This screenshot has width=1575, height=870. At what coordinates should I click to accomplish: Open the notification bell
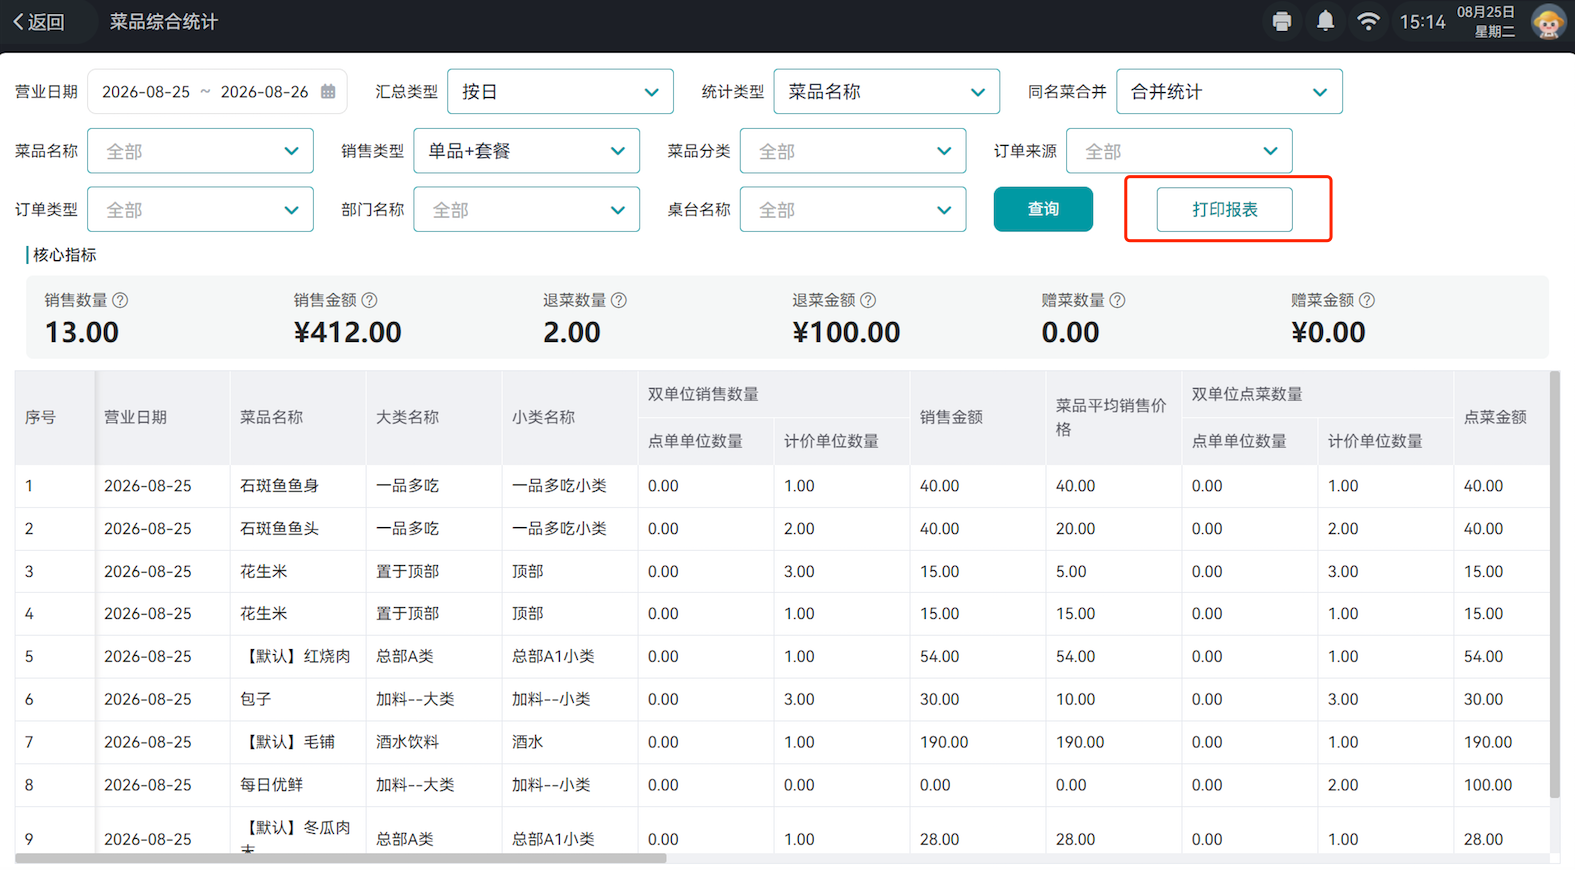1325,21
